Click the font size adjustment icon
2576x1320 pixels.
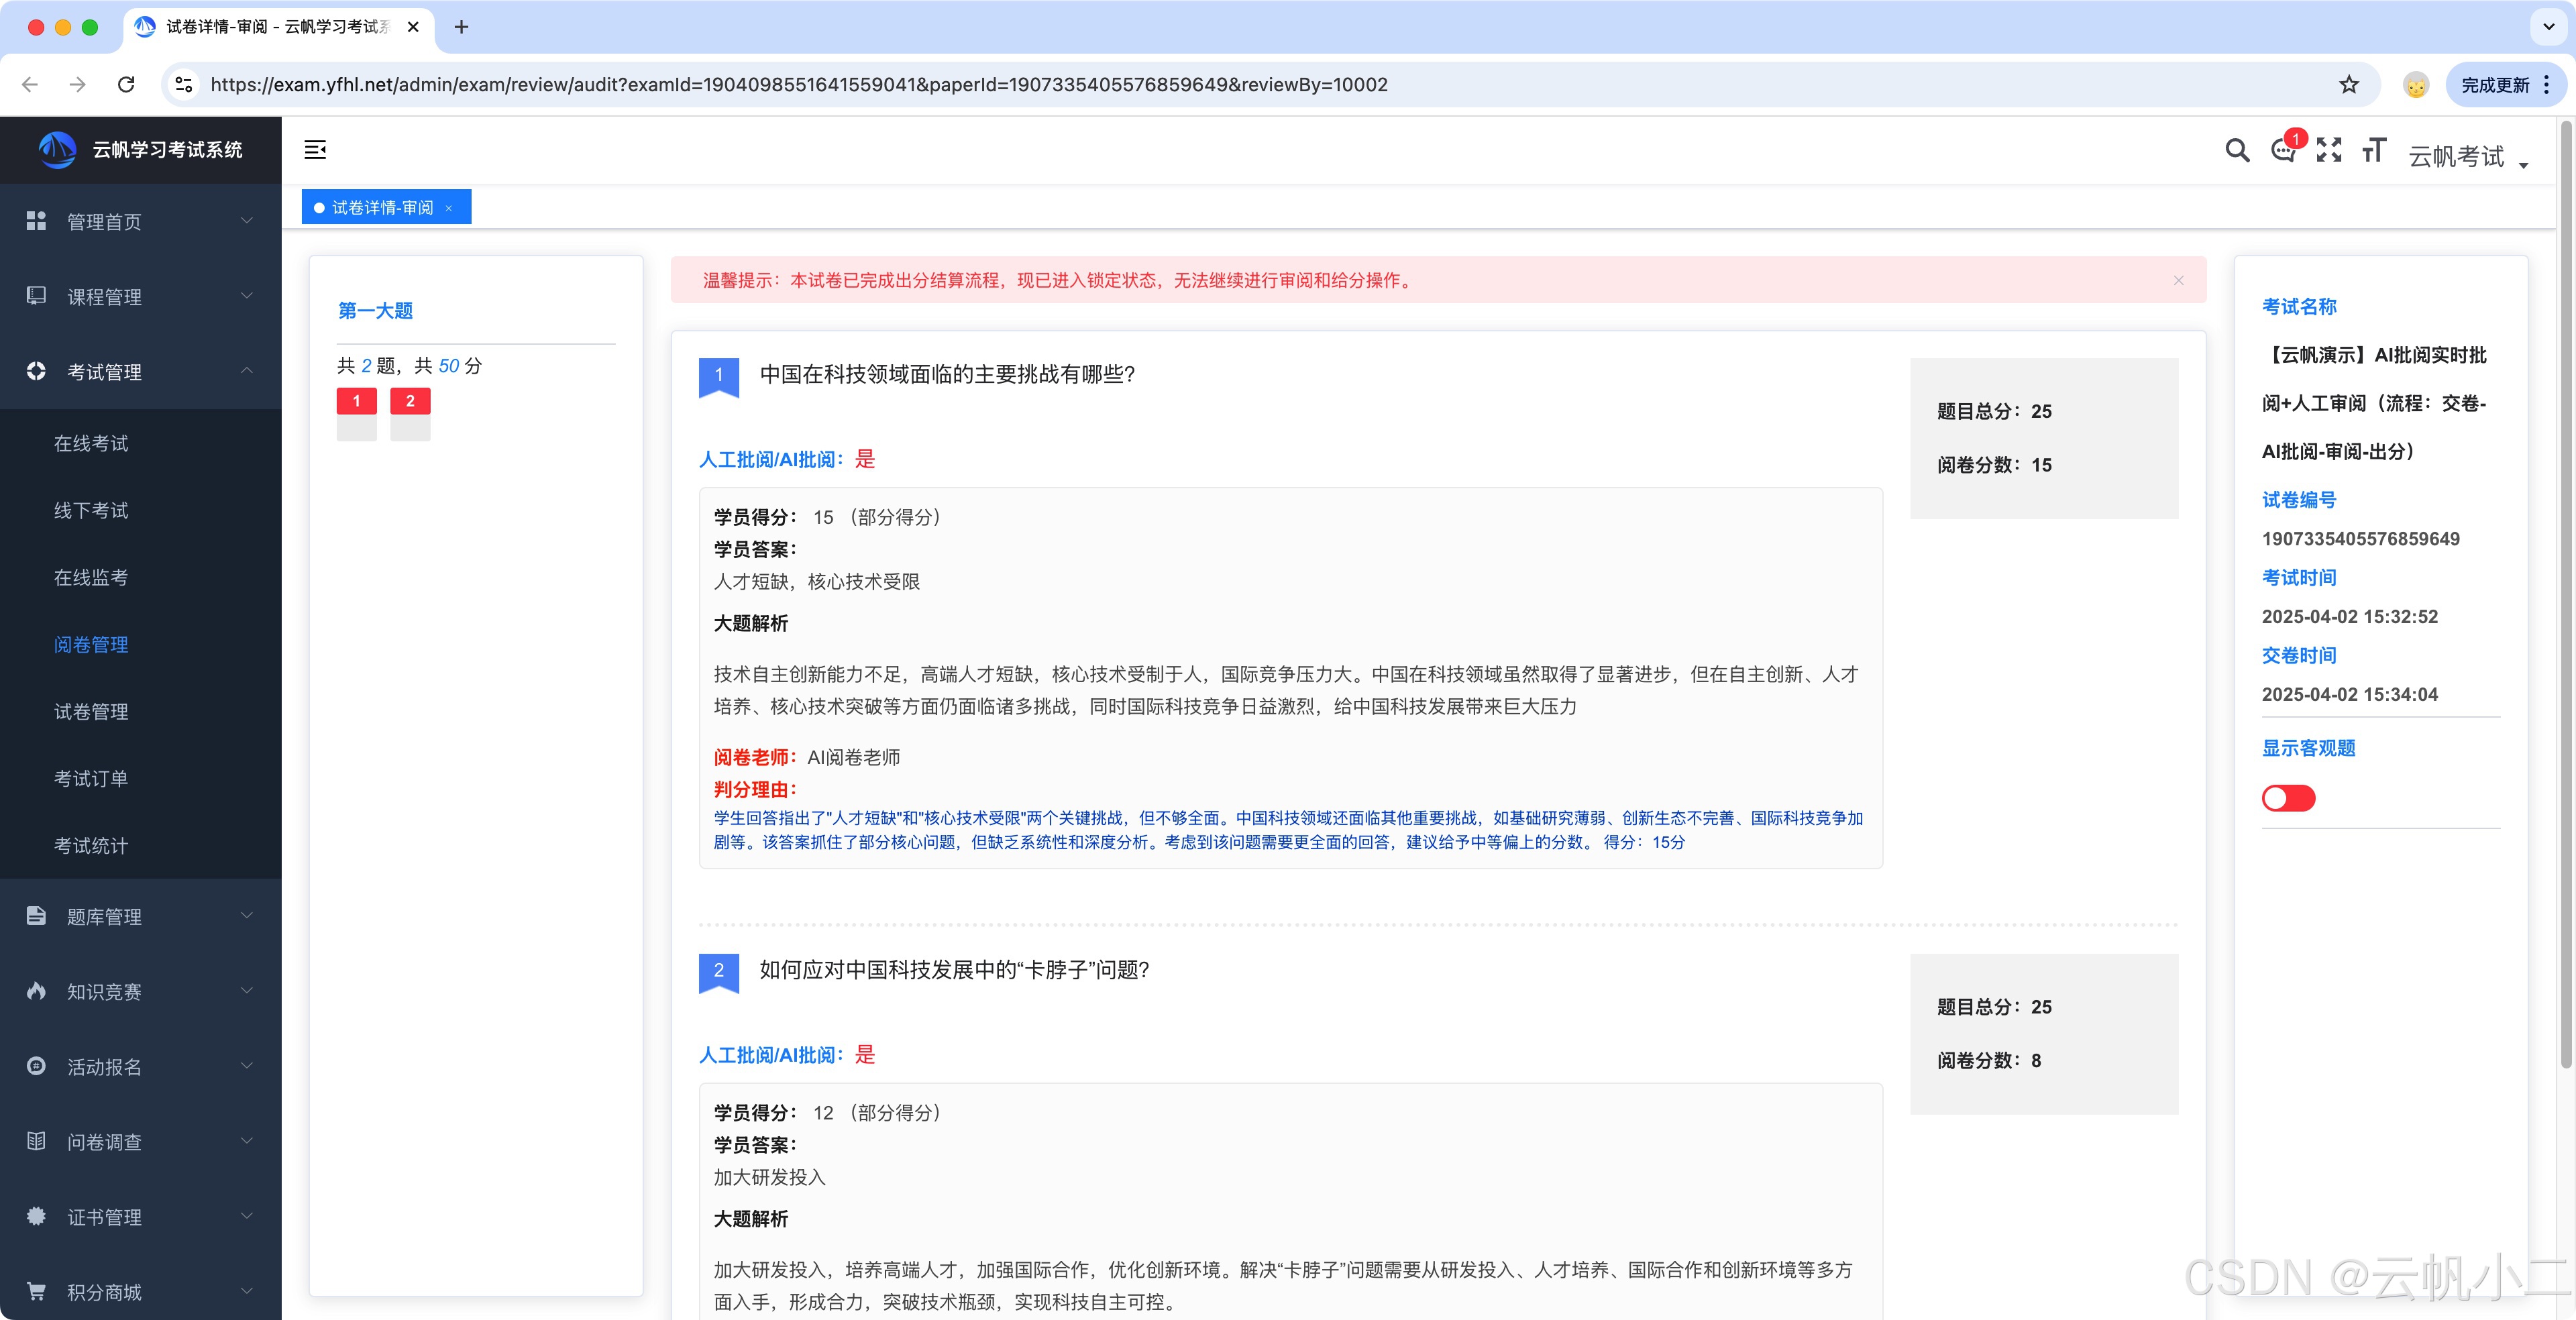pyautogui.click(x=2374, y=151)
